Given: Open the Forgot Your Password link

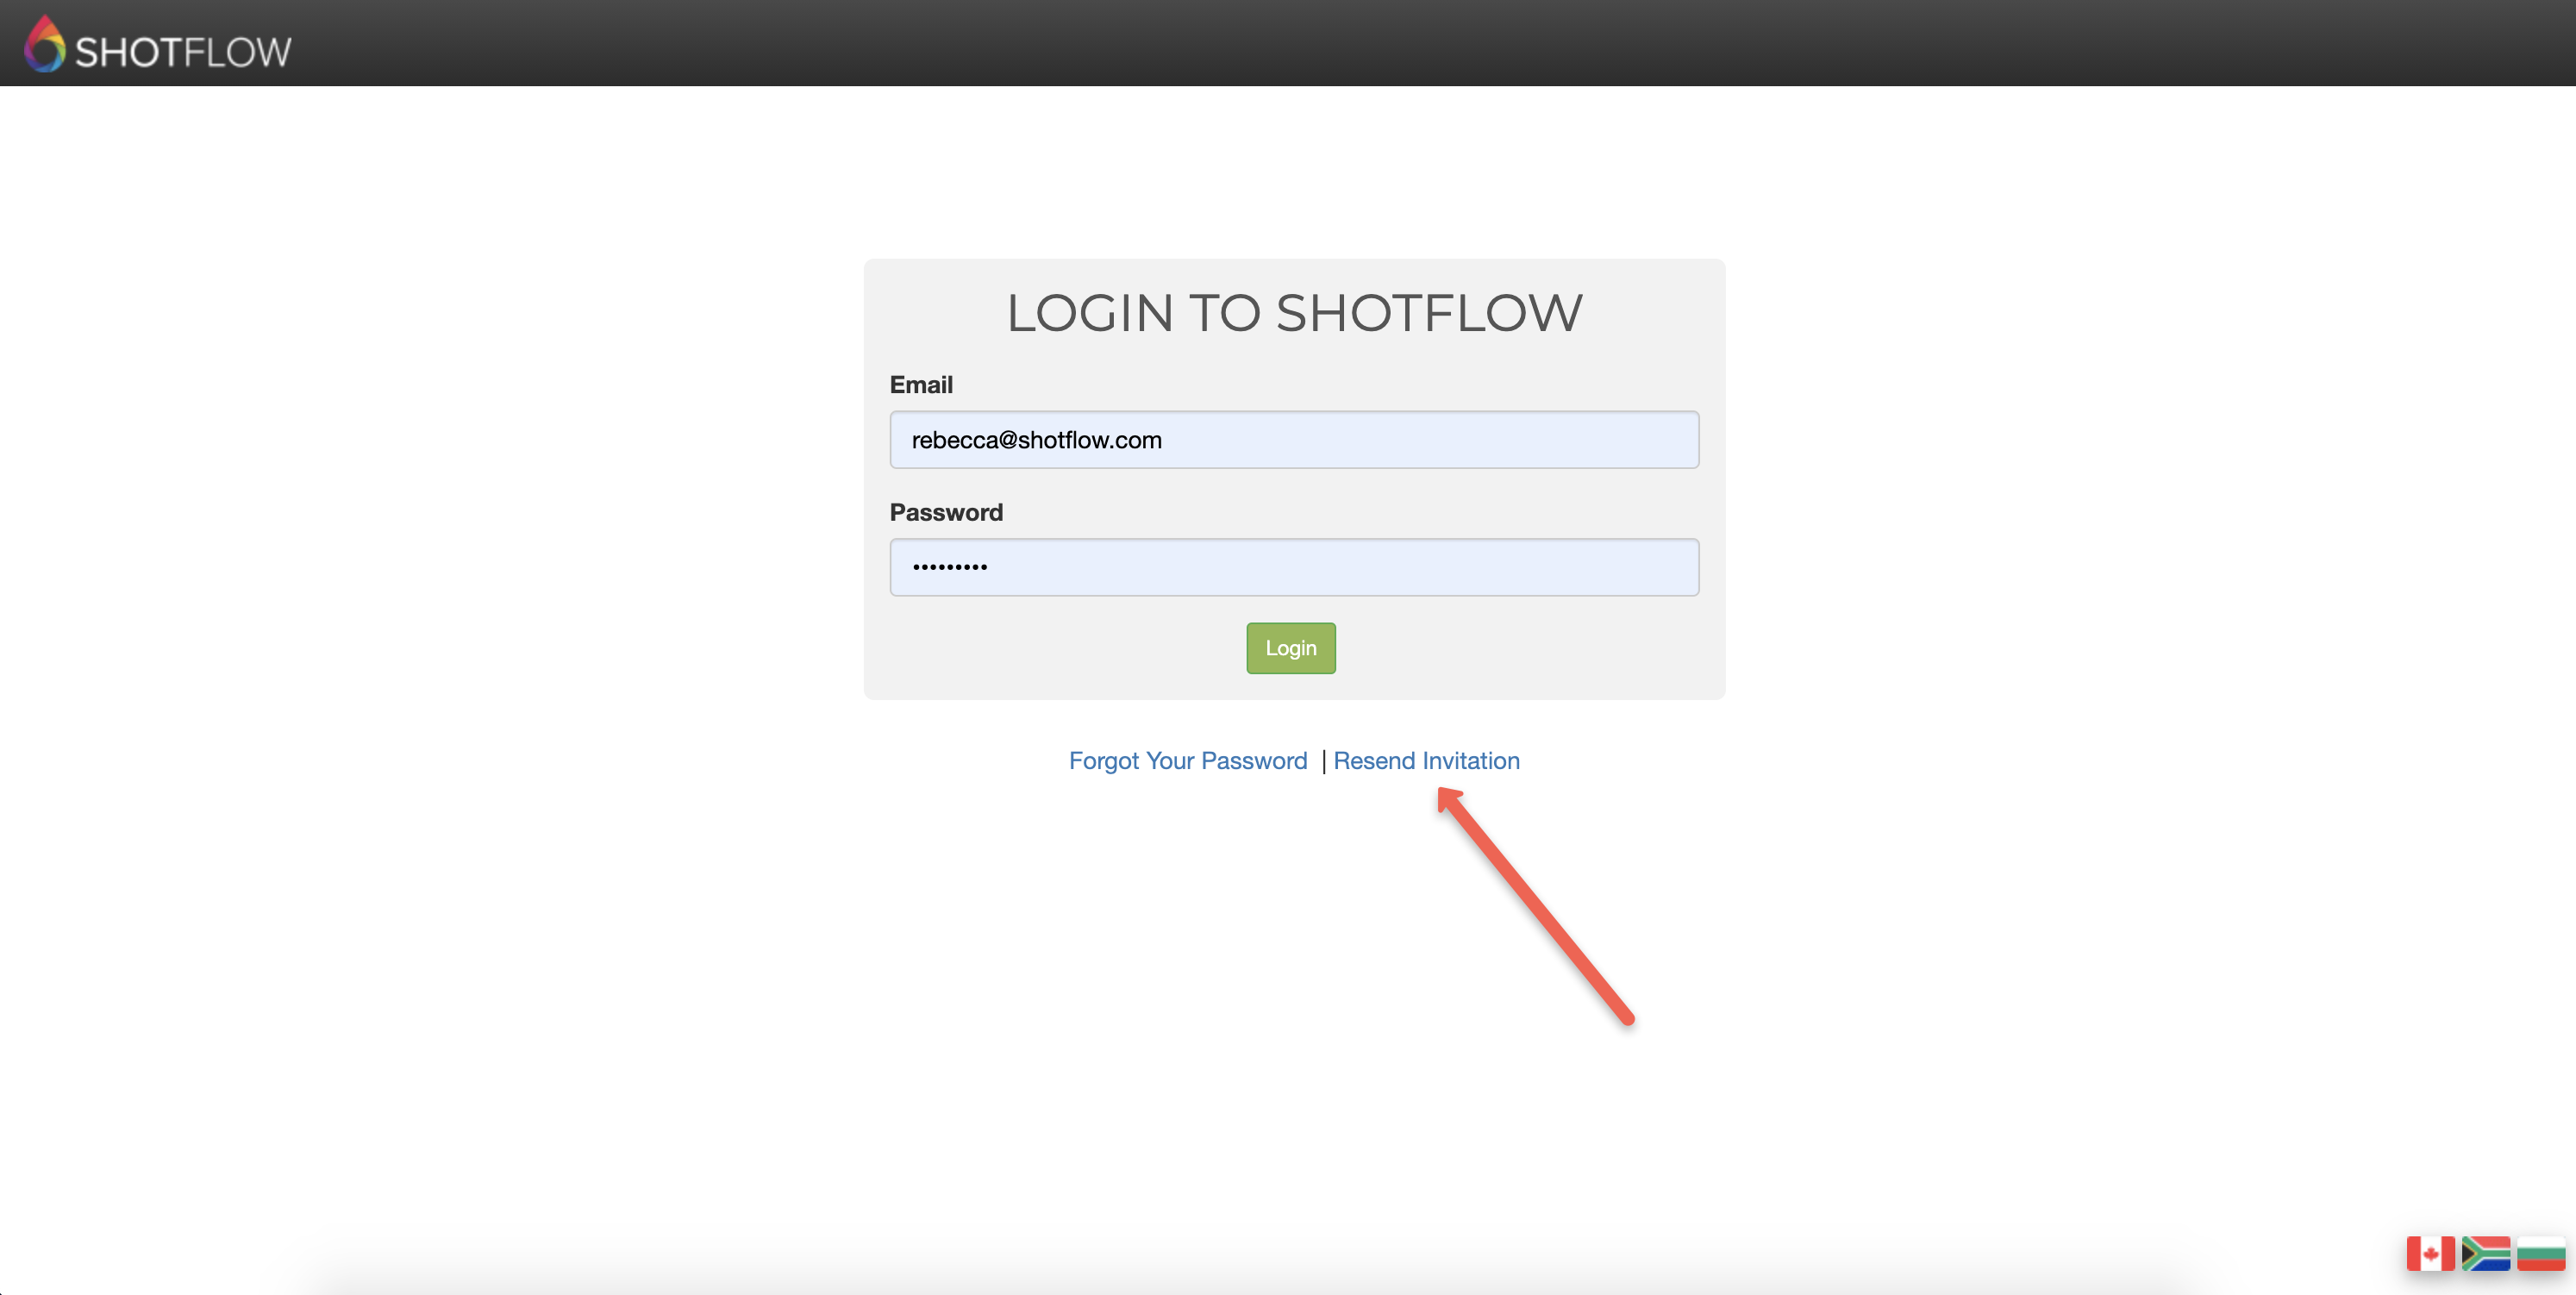Looking at the screenshot, I should tap(1187, 761).
